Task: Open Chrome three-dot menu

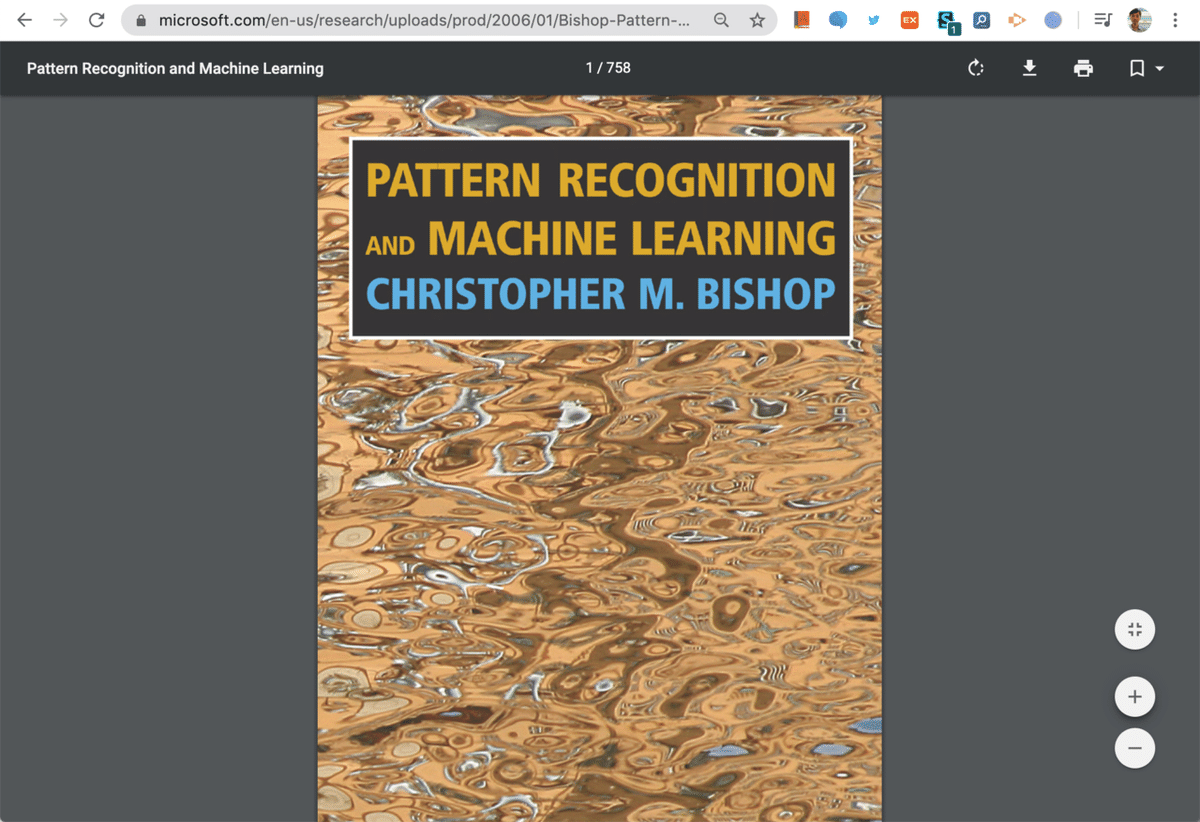Action: click(x=1175, y=20)
